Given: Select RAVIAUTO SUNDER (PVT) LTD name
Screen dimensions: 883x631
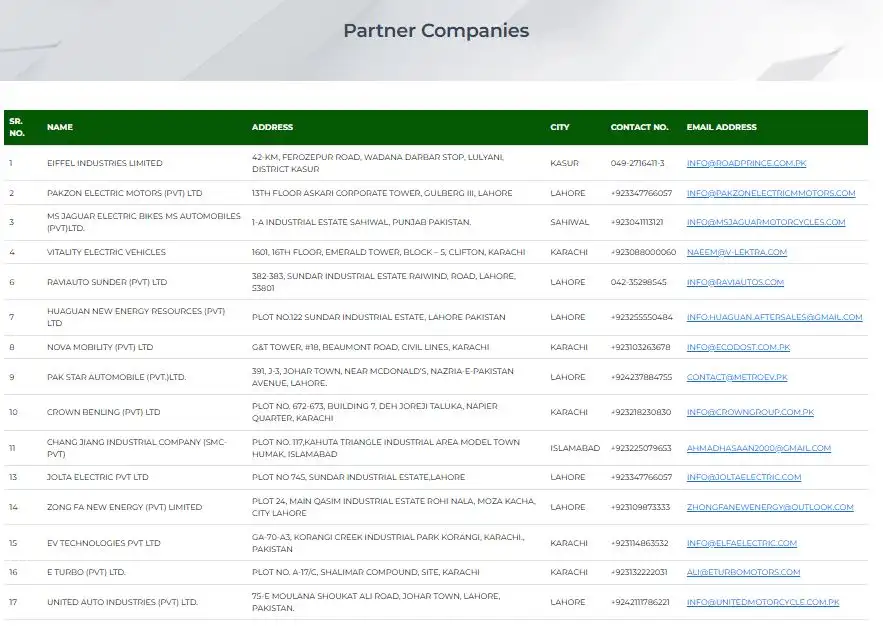Looking at the screenshot, I should tap(107, 282).
